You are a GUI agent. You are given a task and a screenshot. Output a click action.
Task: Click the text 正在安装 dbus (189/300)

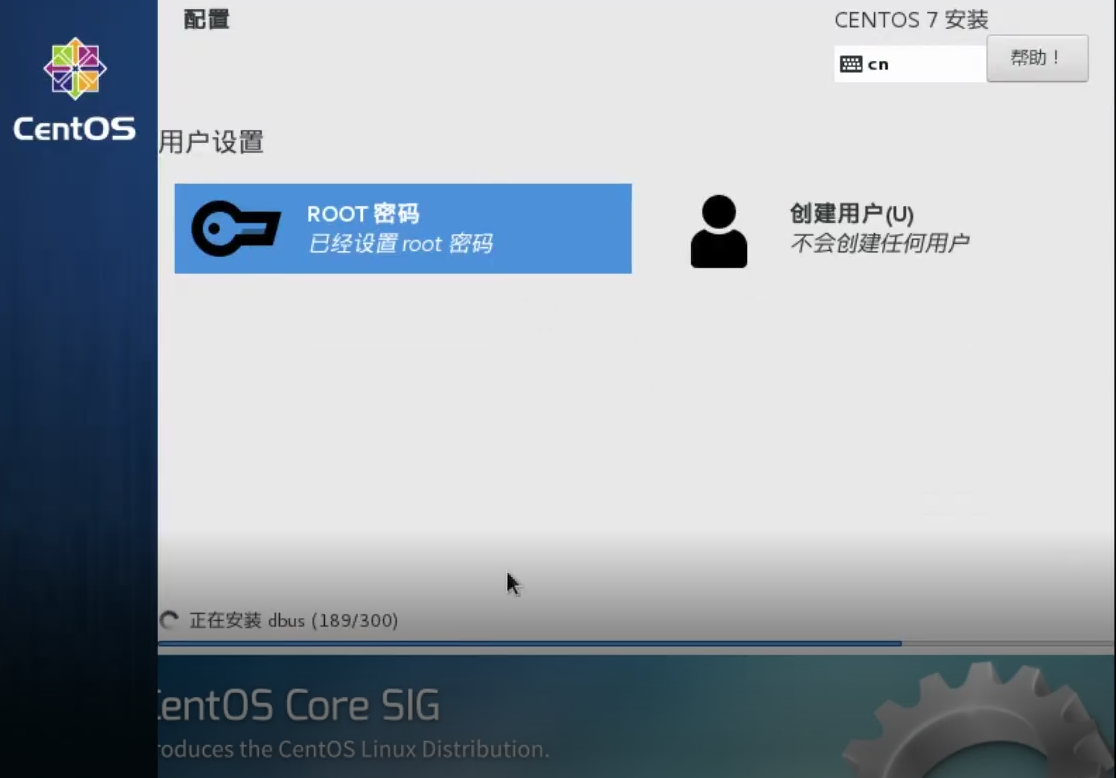[x=293, y=620]
